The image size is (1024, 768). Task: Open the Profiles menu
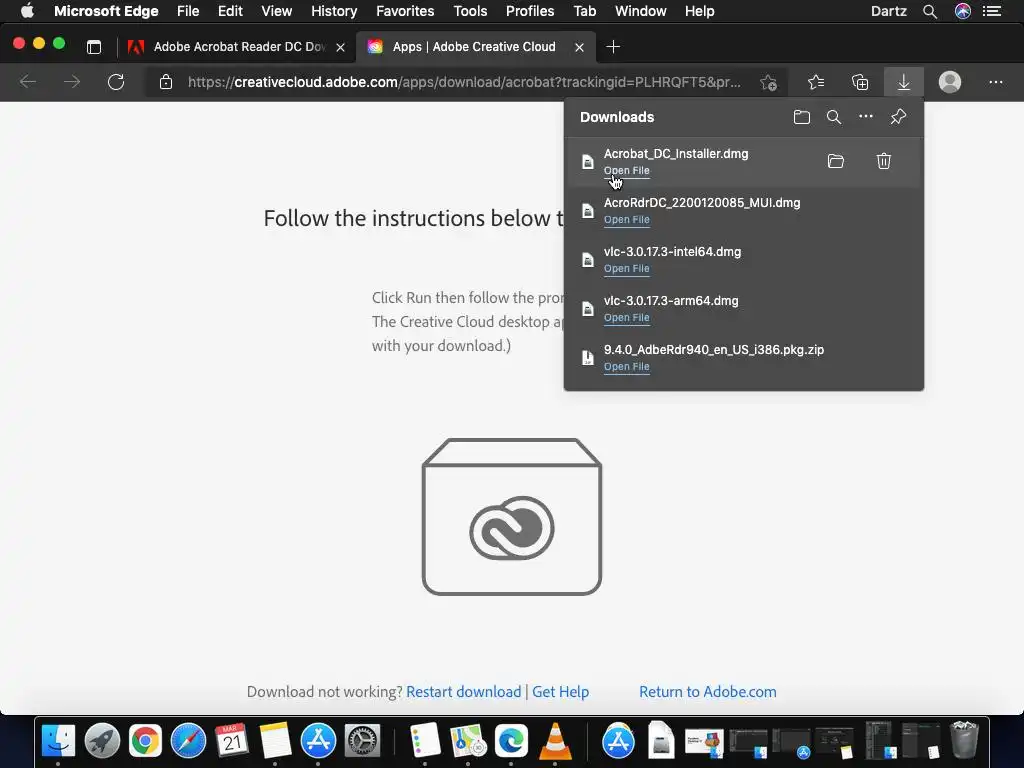(x=530, y=11)
